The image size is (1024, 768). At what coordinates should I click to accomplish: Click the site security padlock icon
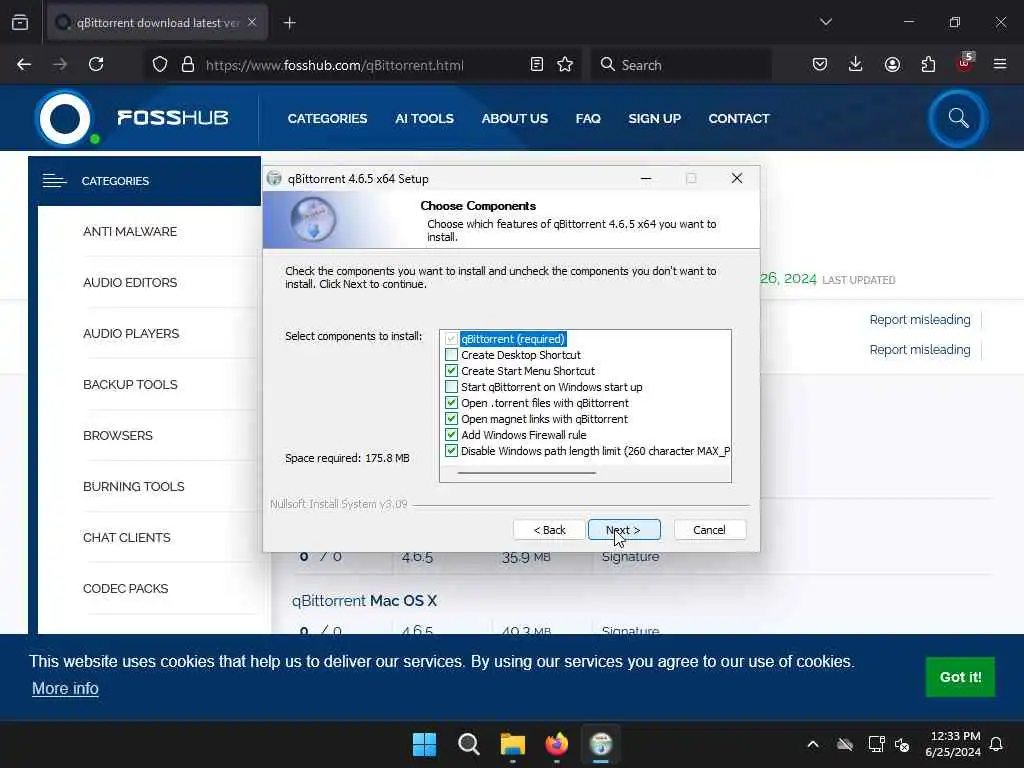pyautogui.click(x=188, y=65)
